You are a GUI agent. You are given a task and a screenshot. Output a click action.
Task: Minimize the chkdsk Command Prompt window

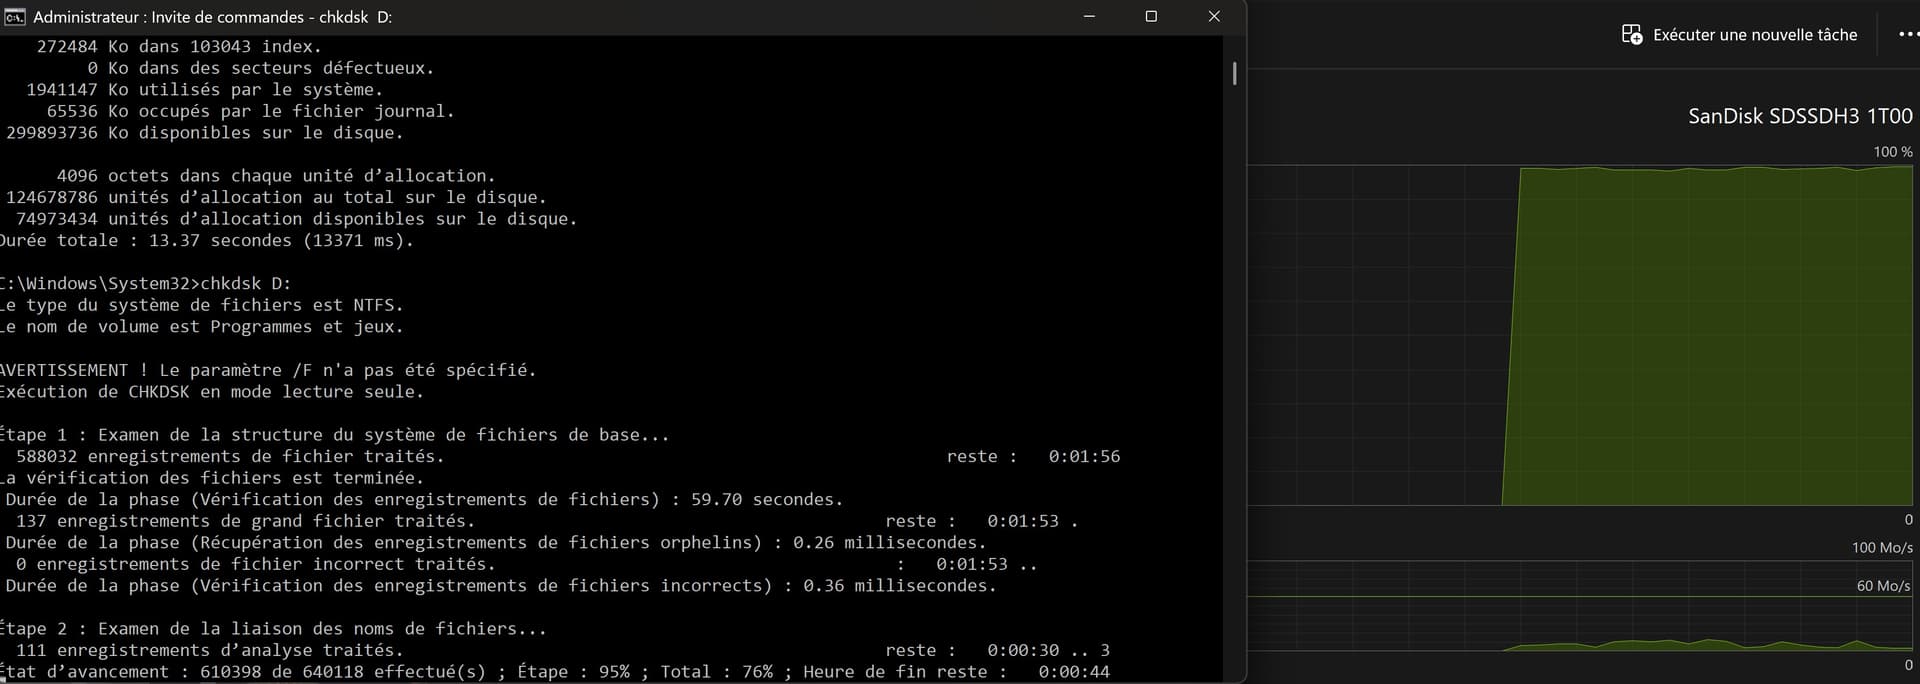point(1090,17)
